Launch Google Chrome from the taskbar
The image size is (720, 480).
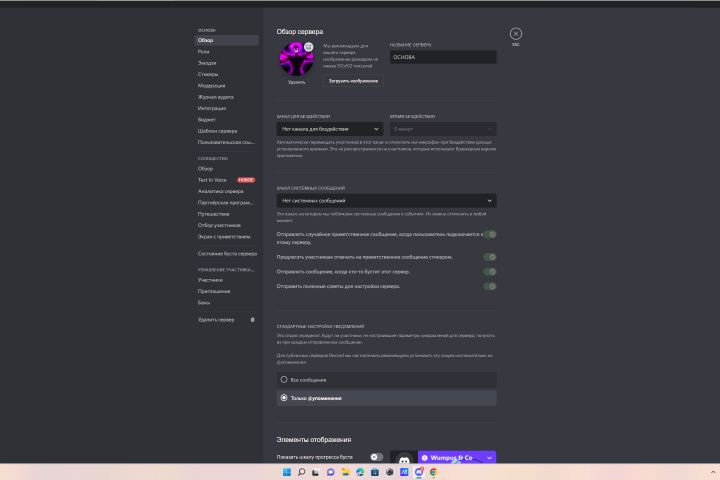(433, 472)
